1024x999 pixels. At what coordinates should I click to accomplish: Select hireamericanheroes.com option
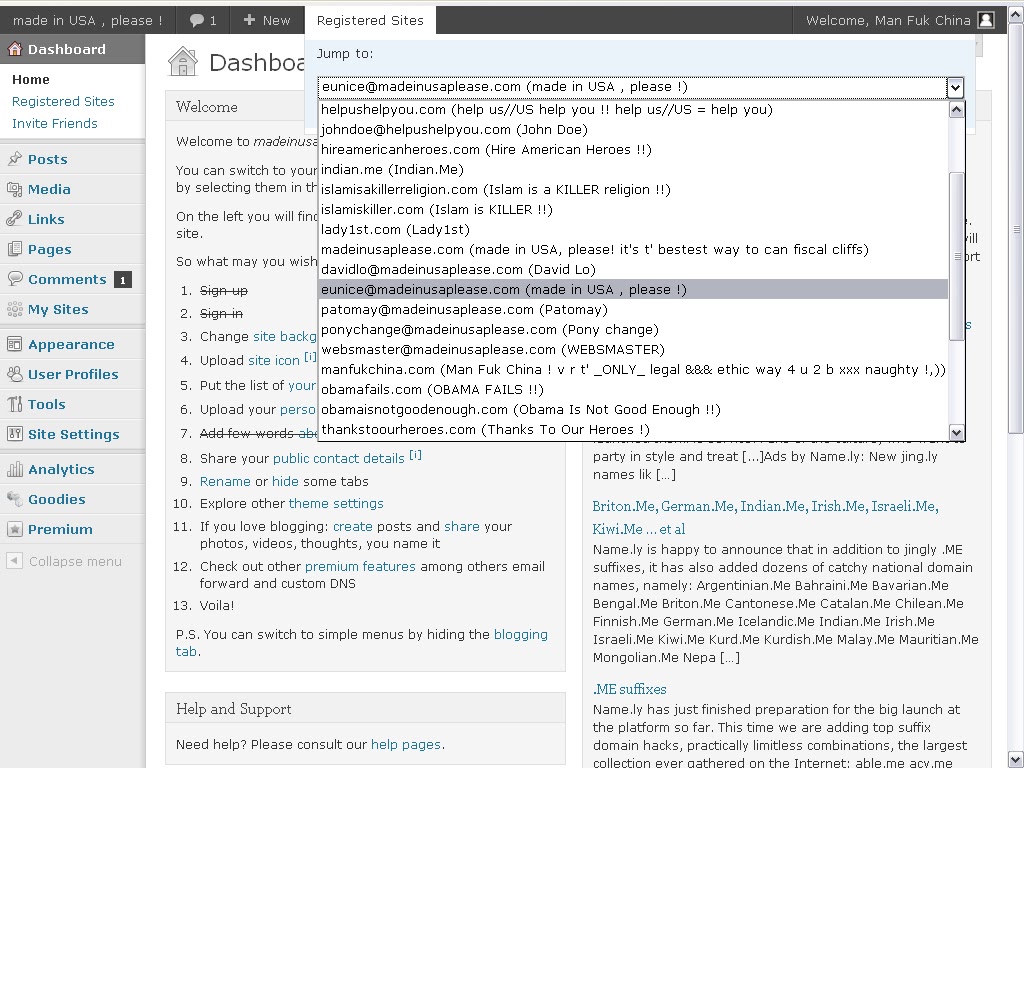633,150
